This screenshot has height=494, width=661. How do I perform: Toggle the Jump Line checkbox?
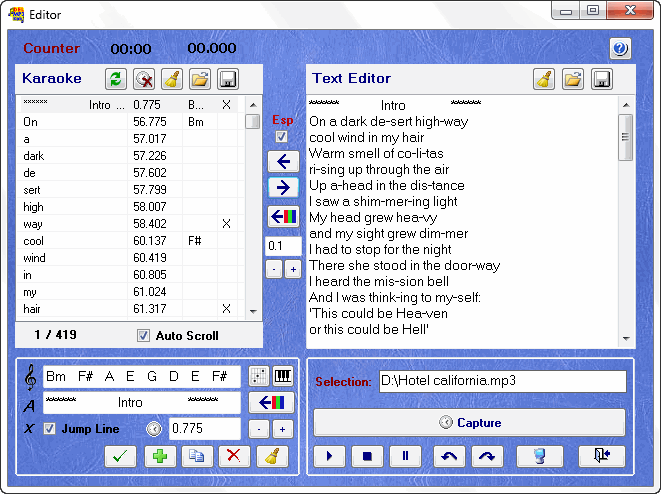[50, 429]
